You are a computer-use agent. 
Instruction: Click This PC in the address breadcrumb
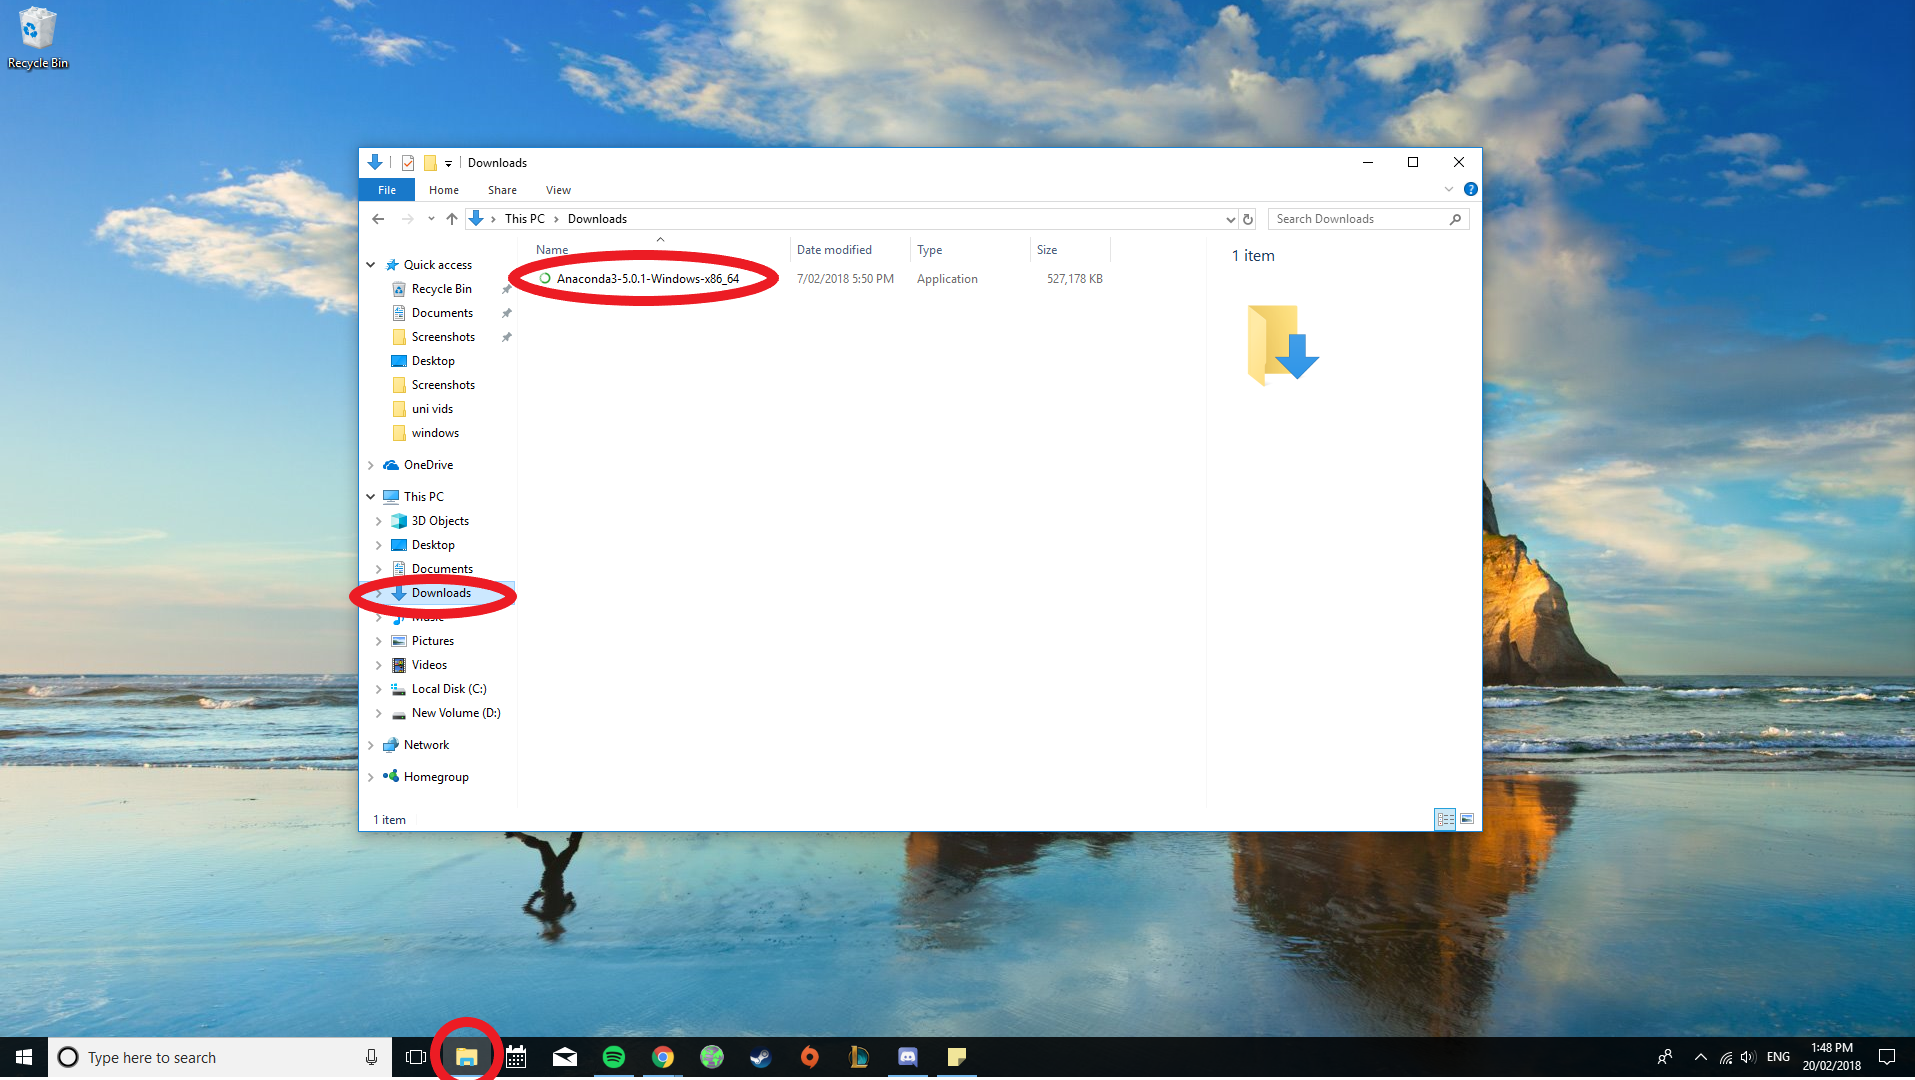[x=525, y=219]
